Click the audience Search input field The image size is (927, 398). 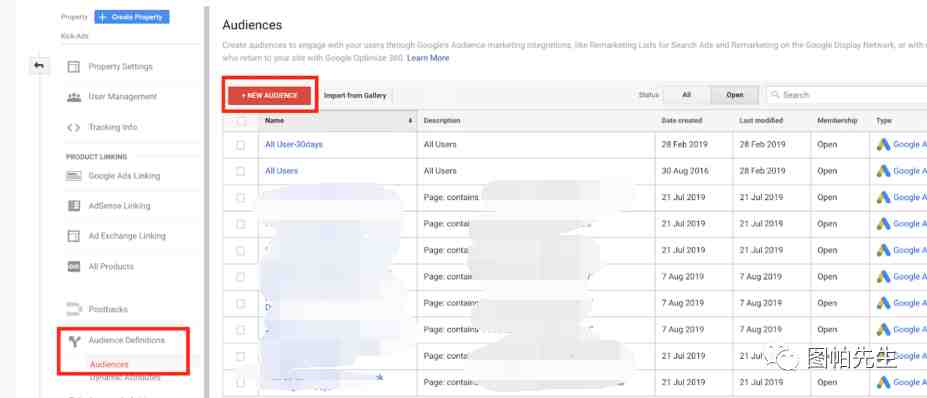coord(847,95)
